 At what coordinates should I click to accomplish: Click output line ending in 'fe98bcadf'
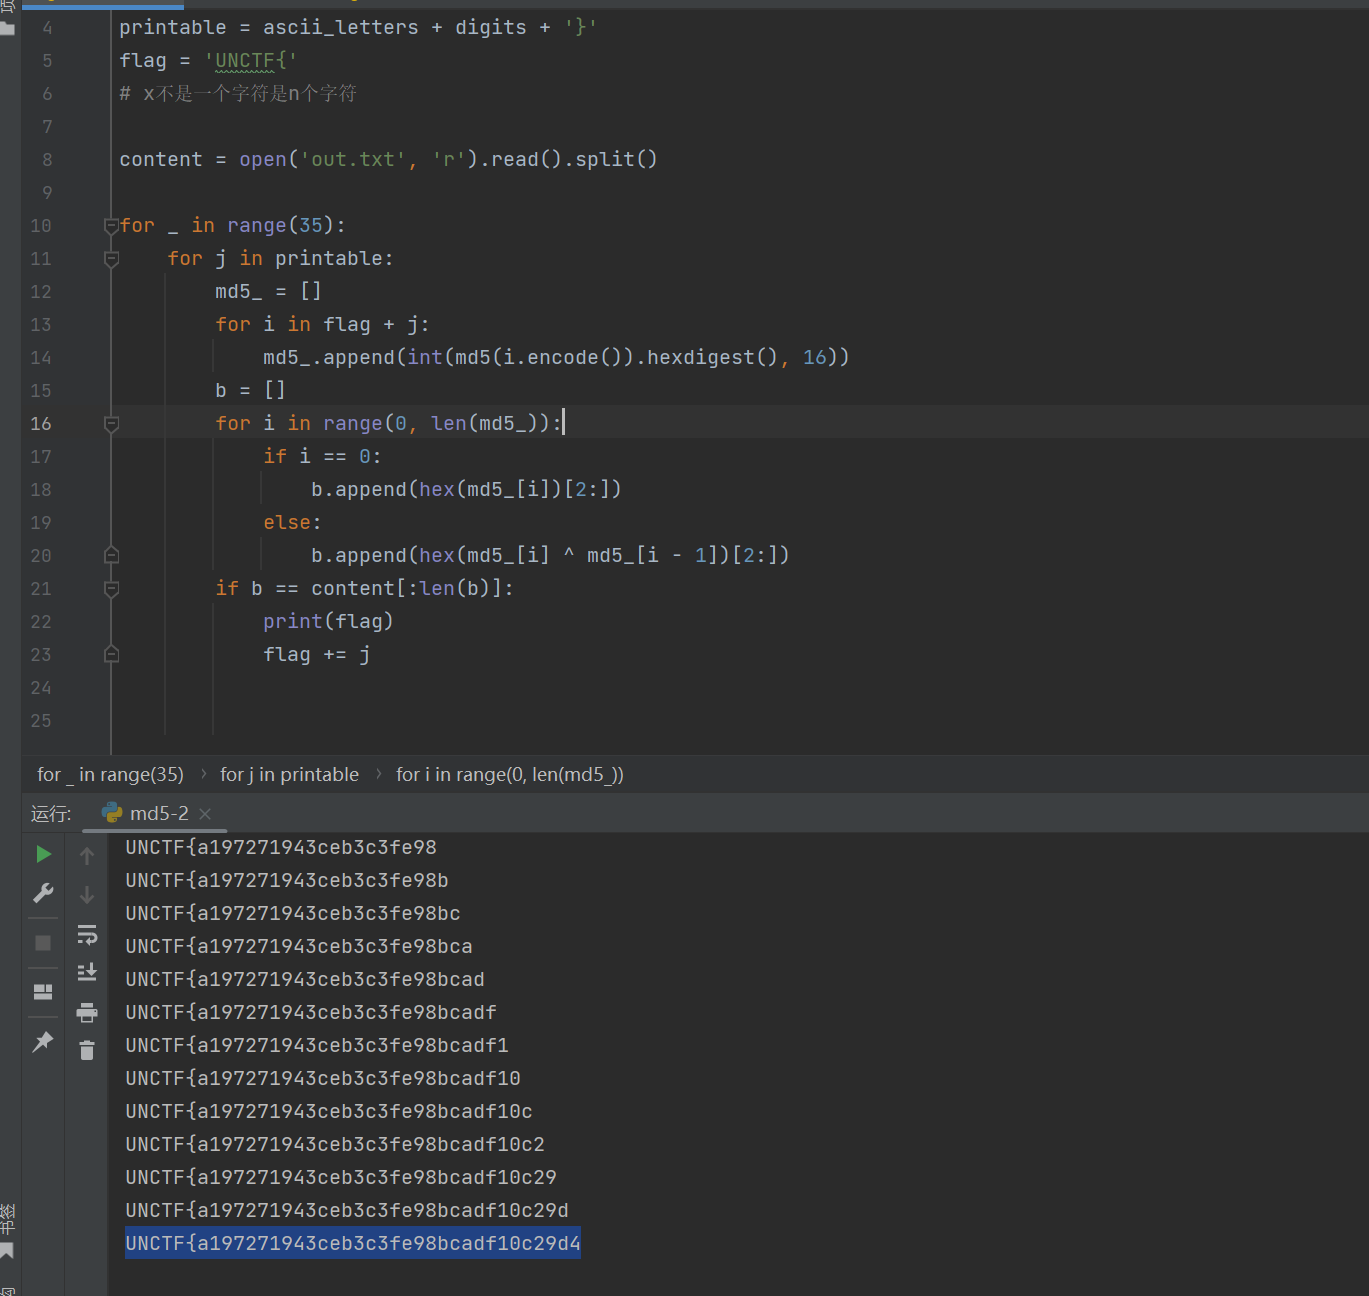point(311,1012)
